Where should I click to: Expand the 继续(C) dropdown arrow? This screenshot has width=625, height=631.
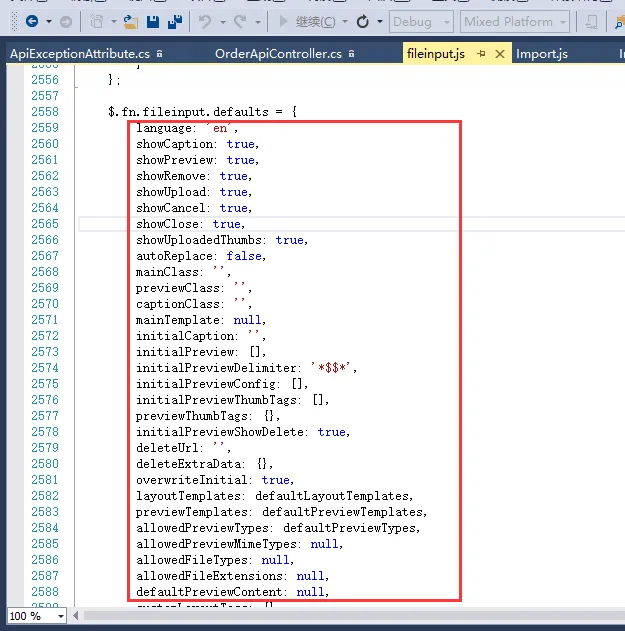344,21
